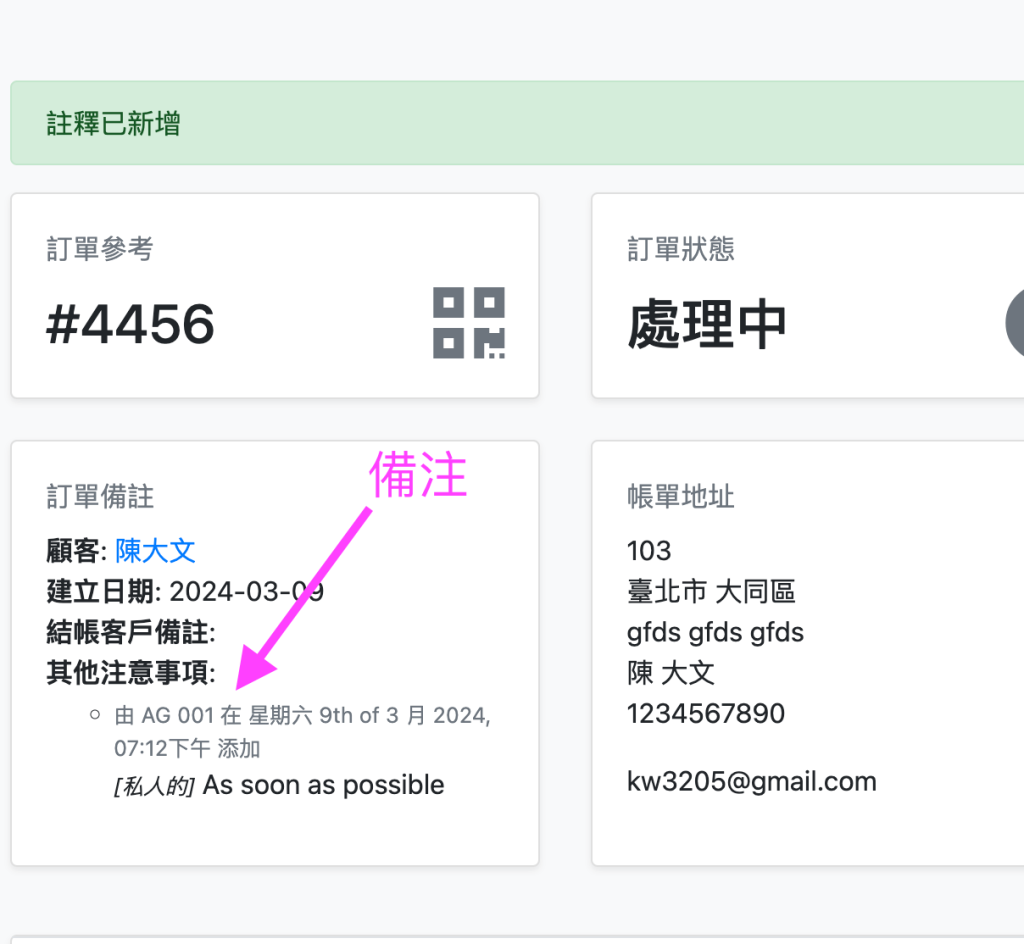Click the 訂單參考 card heading
The image size is (1024, 944).
tap(100, 249)
